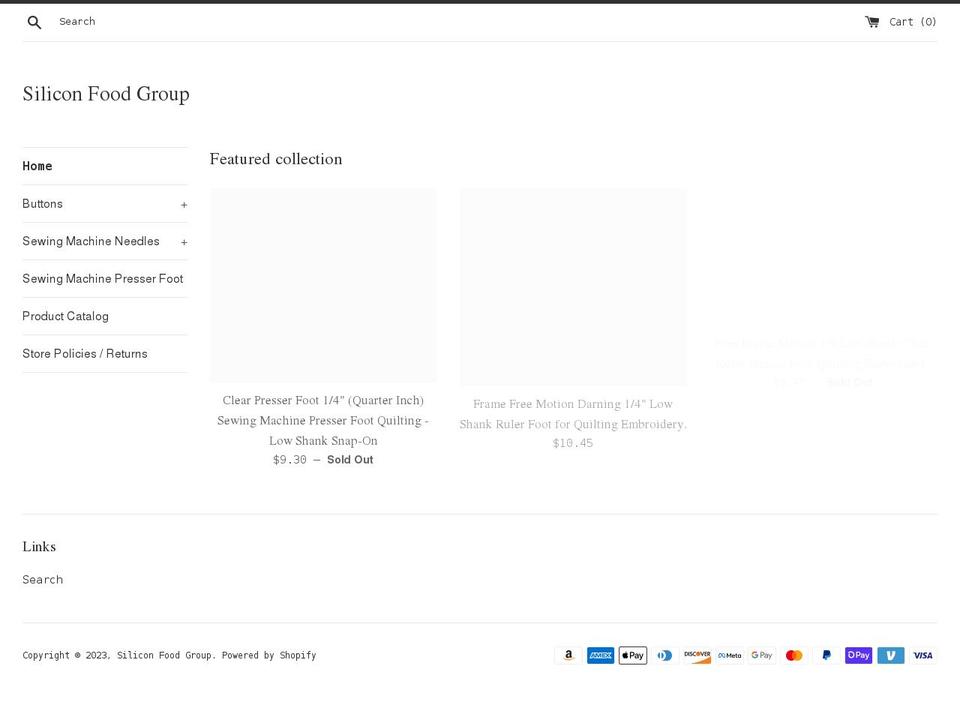The height and width of the screenshot is (720, 960).
Task: Click the Google Pay payment icon
Action: pos(762,655)
